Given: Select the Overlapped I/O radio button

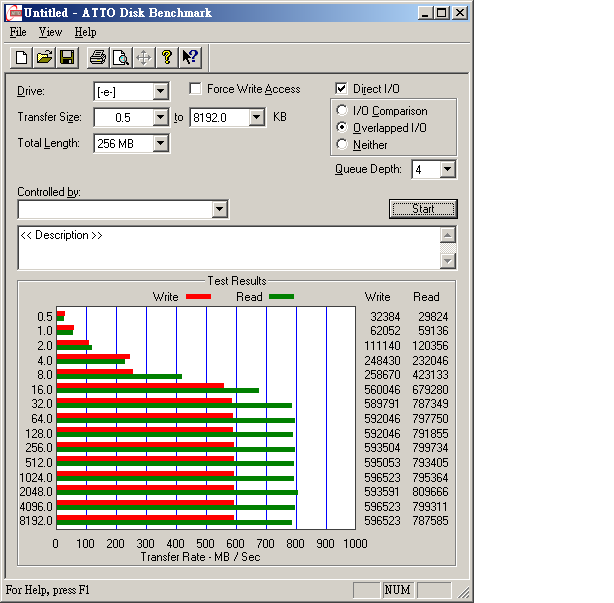Looking at the screenshot, I should point(342,127).
